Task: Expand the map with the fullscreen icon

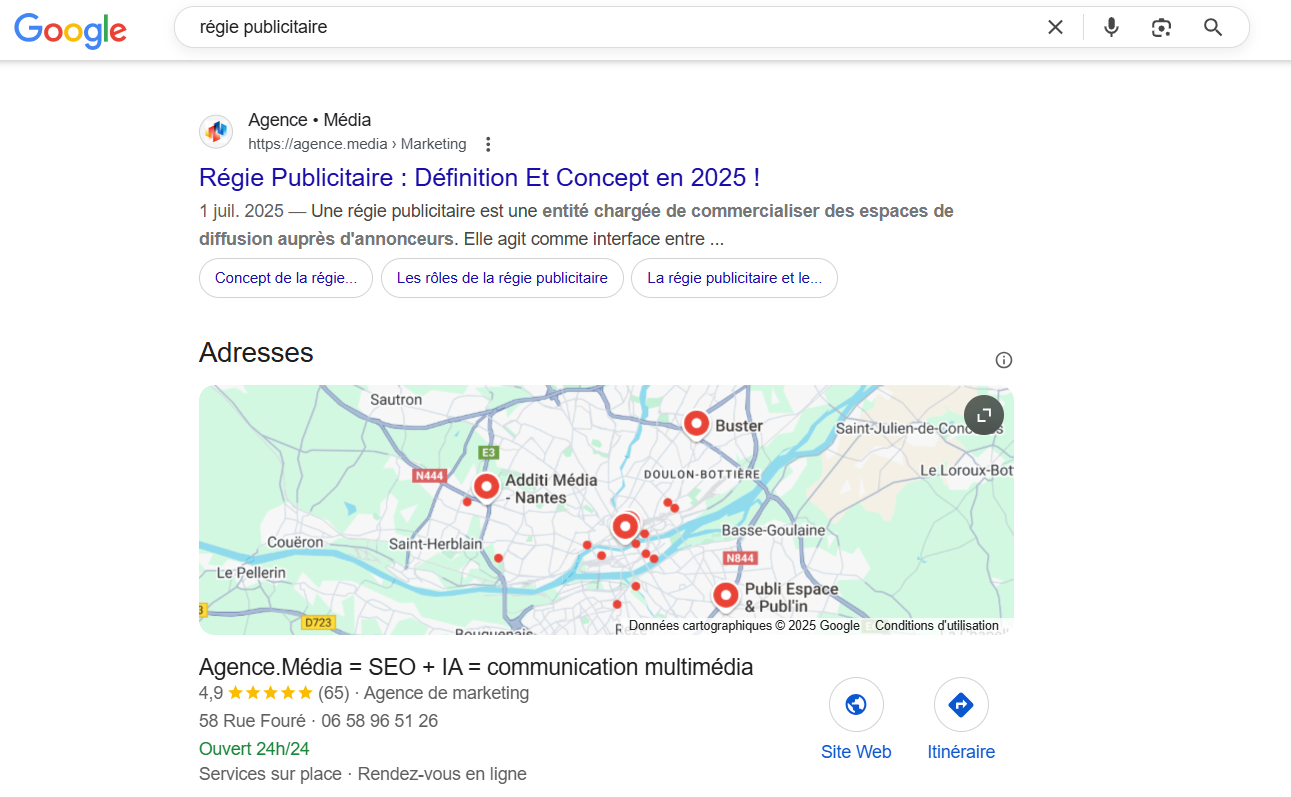Action: (x=984, y=415)
